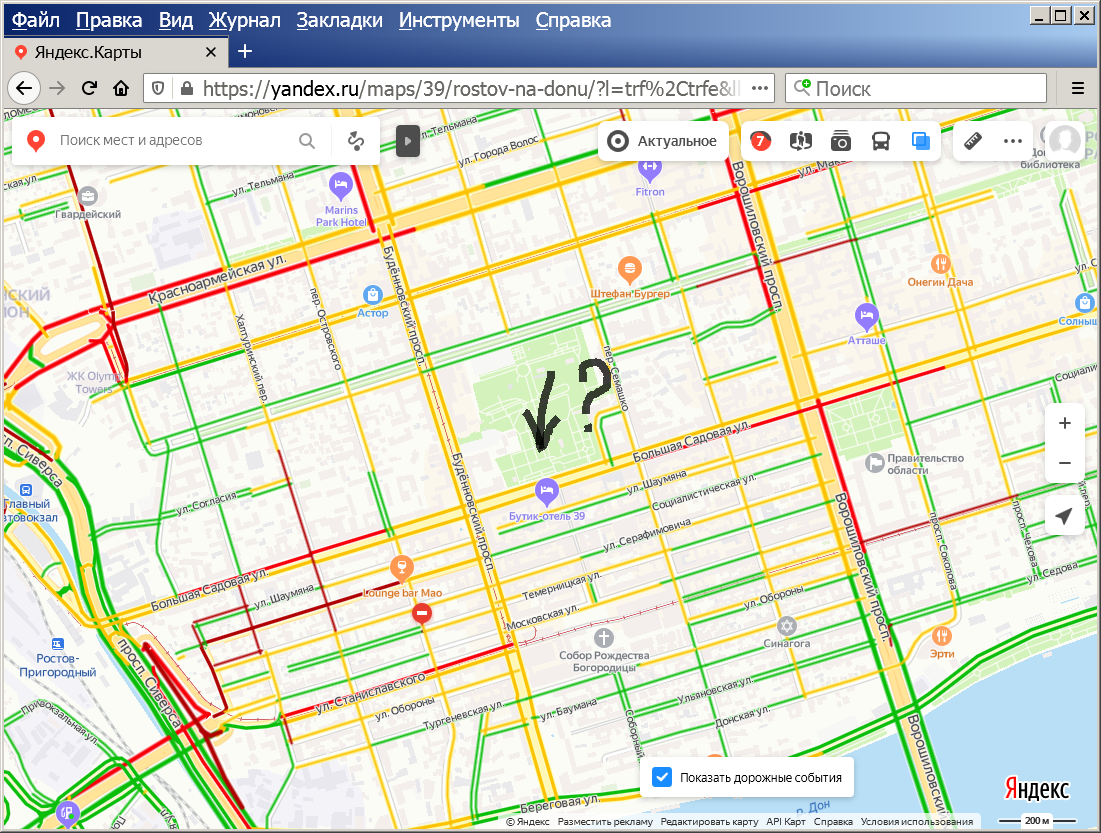This screenshot has height=833, width=1101.
Task: Open the user profile avatar
Action: (x=1064, y=140)
